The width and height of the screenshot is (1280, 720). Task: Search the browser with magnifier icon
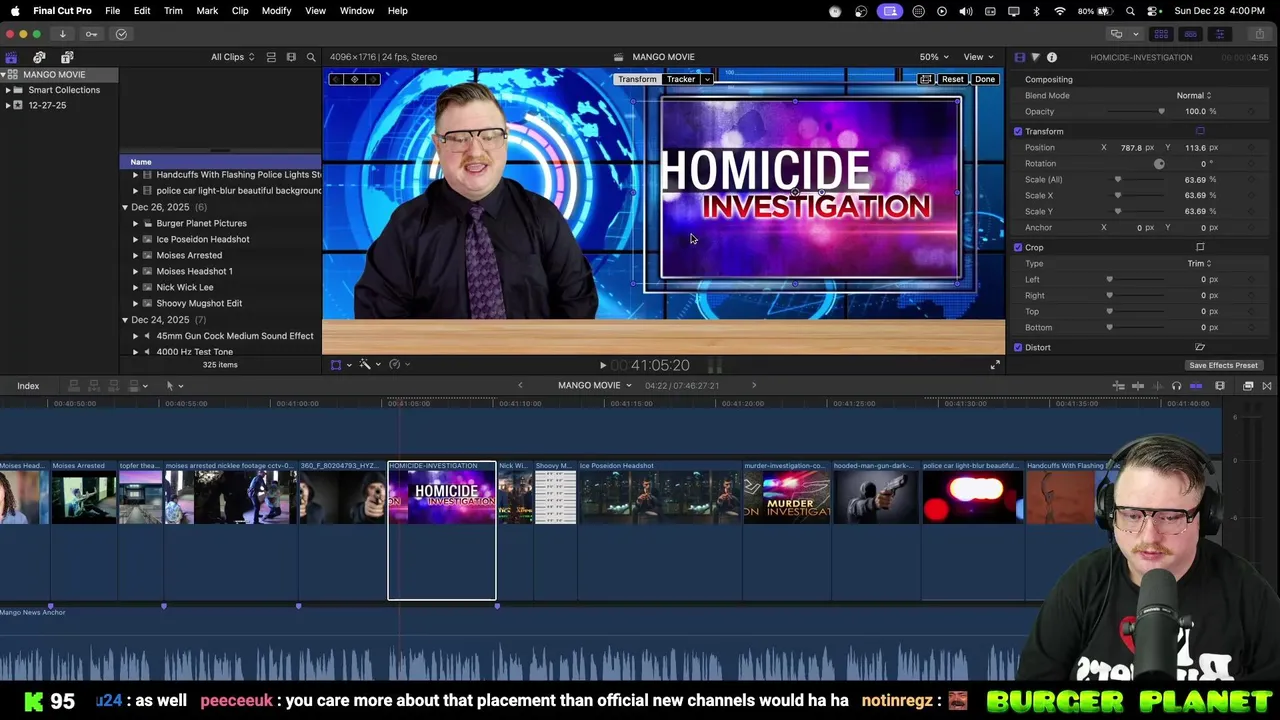311,57
